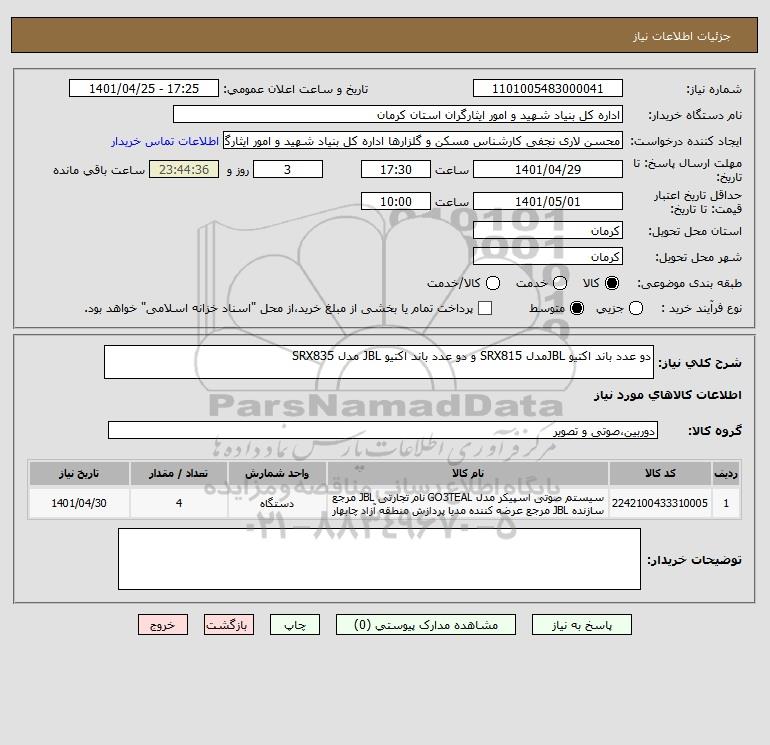The image size is (770, 745).
Task: Click the quantity cell showing 4
Action: click(179, 503)
